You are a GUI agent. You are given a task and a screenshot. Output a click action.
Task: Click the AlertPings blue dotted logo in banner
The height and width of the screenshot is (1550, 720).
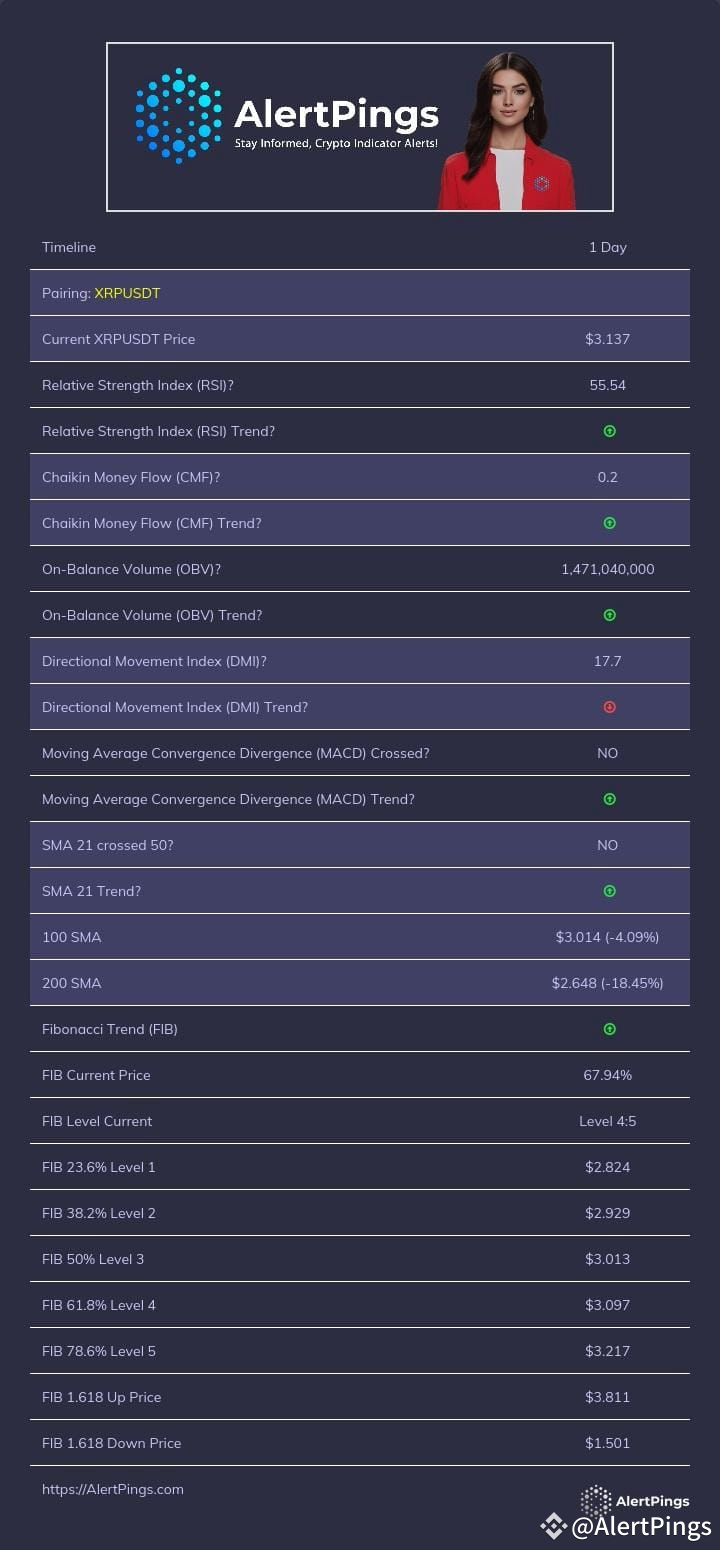coord(178,116)
